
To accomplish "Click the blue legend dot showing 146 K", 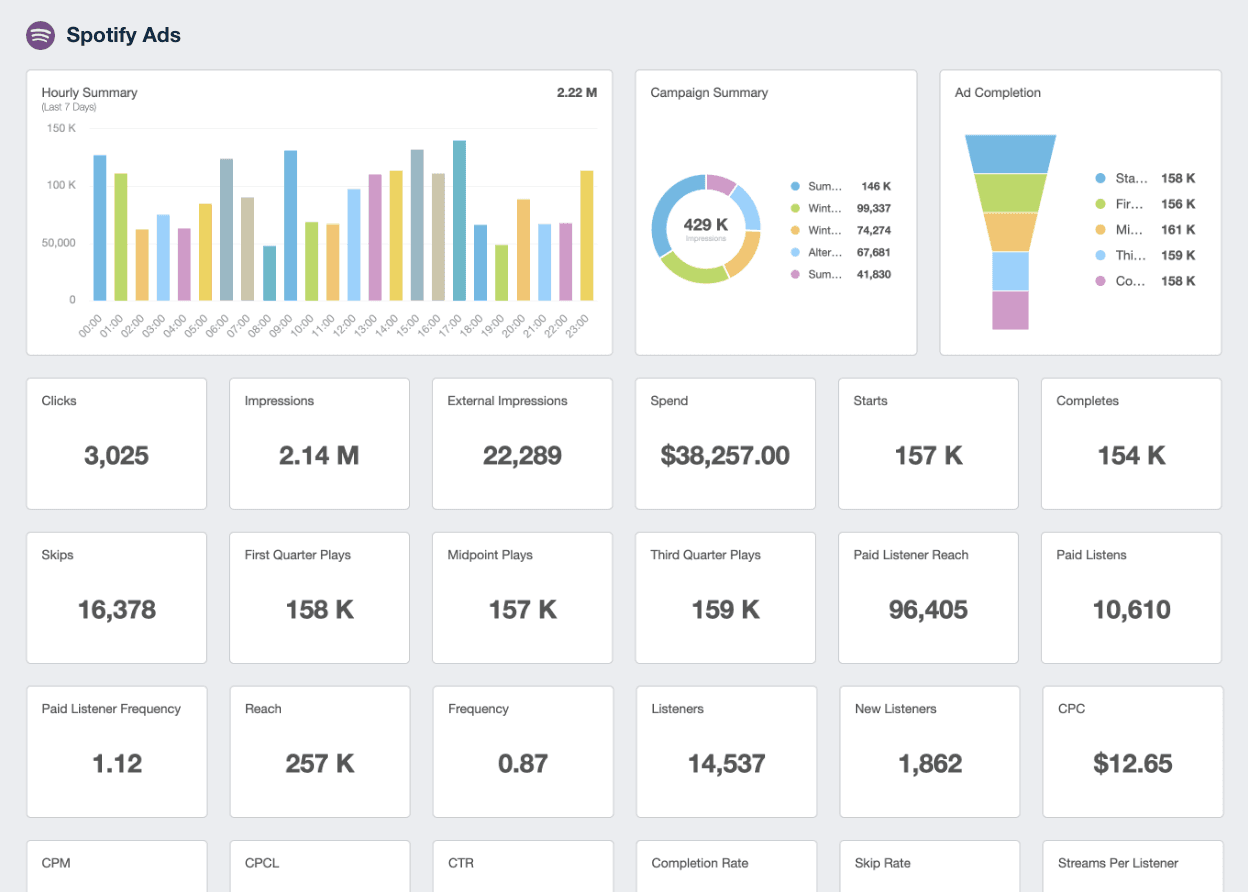I will pos(796,186).
